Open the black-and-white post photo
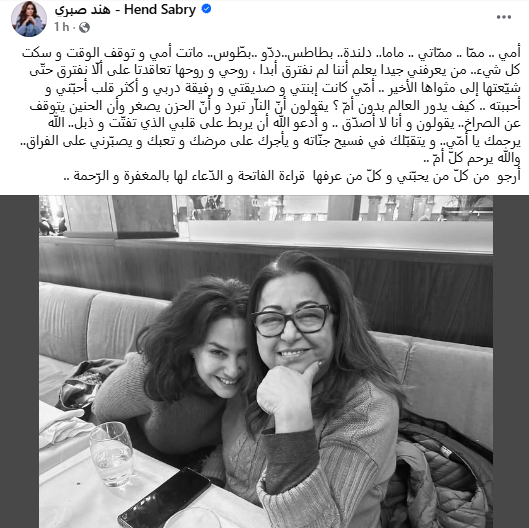The width and height of the screenshot is (529, 528). (266, 361)
